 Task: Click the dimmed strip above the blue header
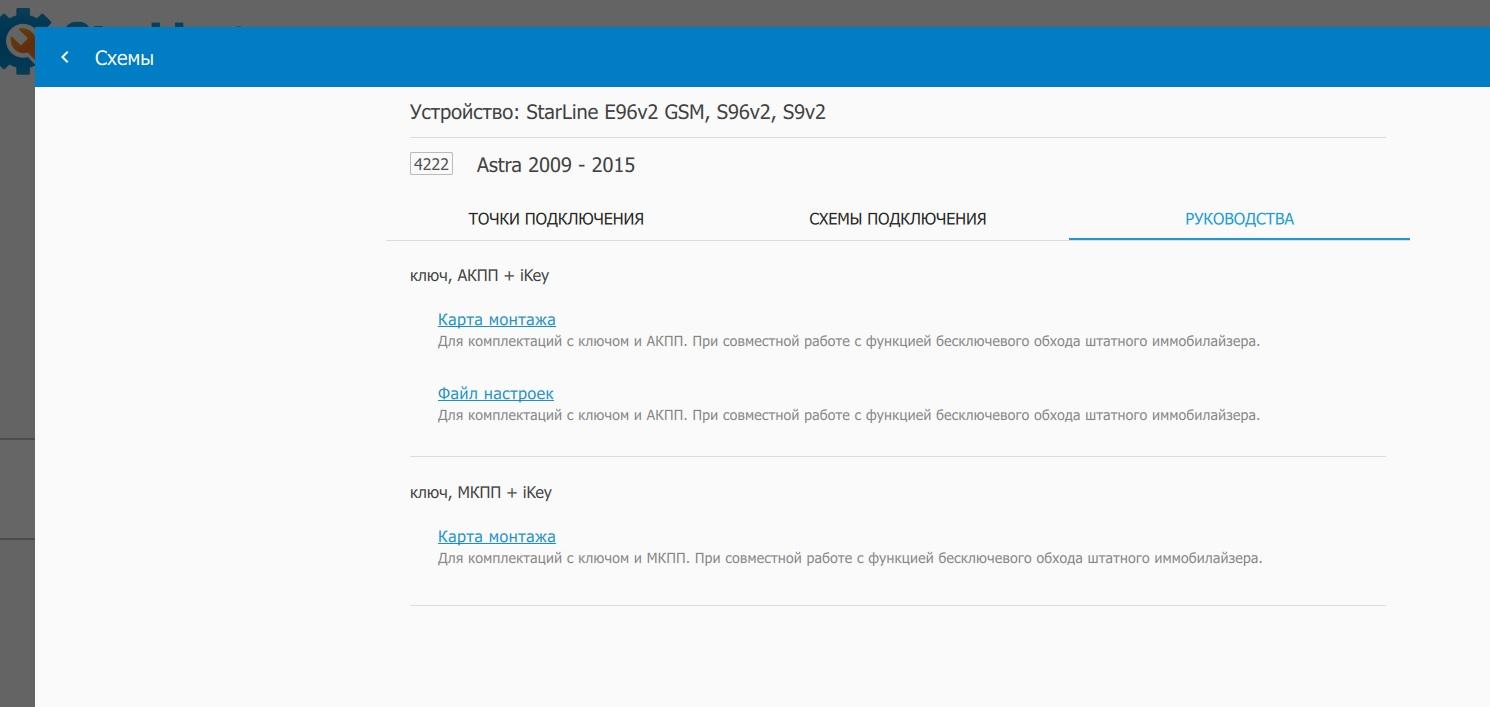click(x=800, y=12)
